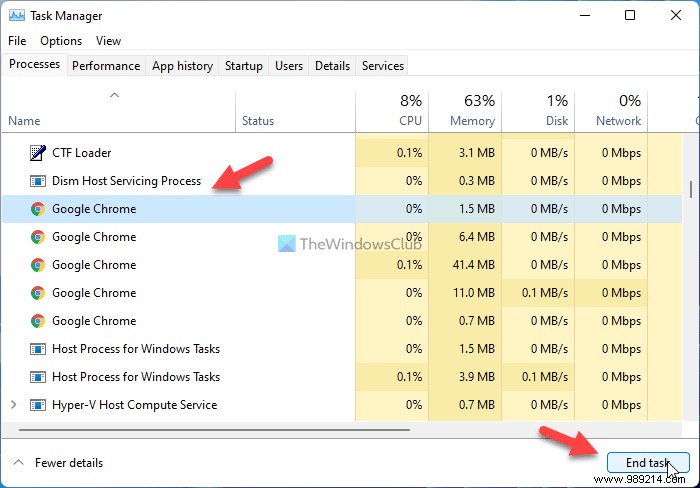Click the 63% total memory usage figure
The image size is (700, 488).
(x=479, y=100)
